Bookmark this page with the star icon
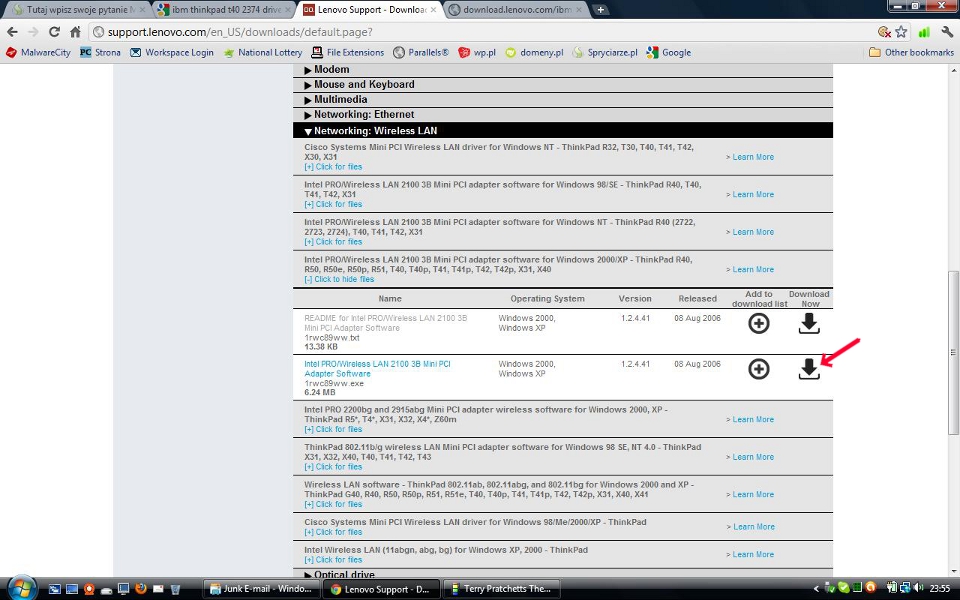This screenshot has height=600, width=960. pyautogui.click(x=901, y=32)
